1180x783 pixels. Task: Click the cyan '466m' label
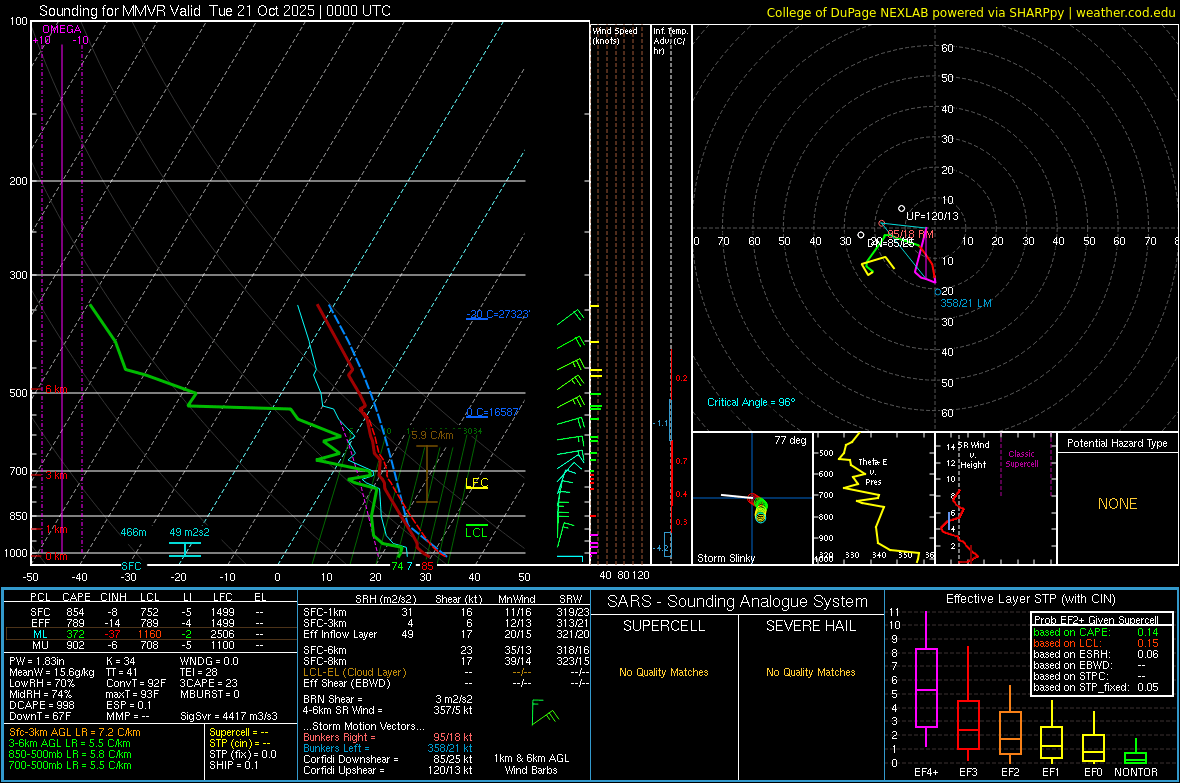coord(133,532)
